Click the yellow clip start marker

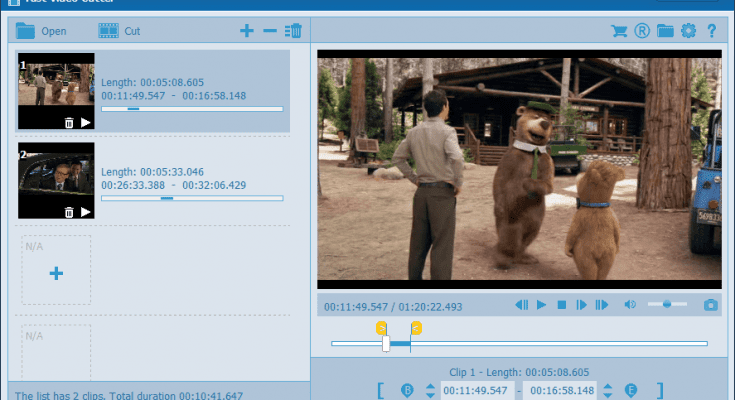coord(381,328)
